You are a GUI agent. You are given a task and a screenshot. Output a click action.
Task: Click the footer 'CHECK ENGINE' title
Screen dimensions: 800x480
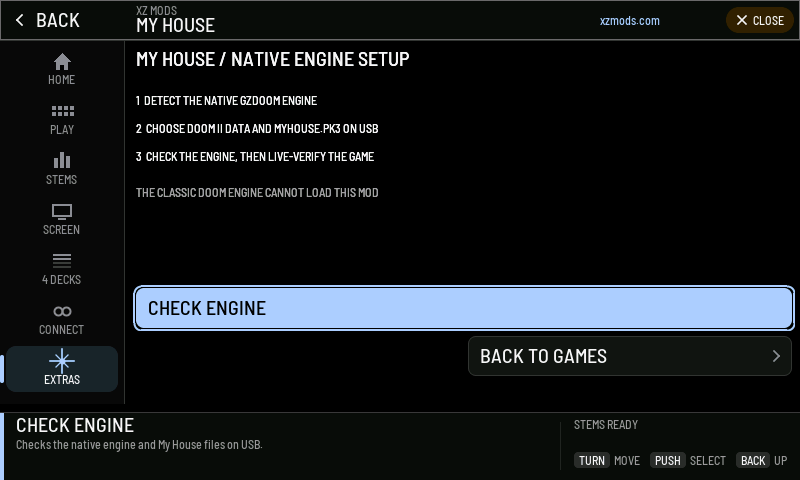[75, 425]
